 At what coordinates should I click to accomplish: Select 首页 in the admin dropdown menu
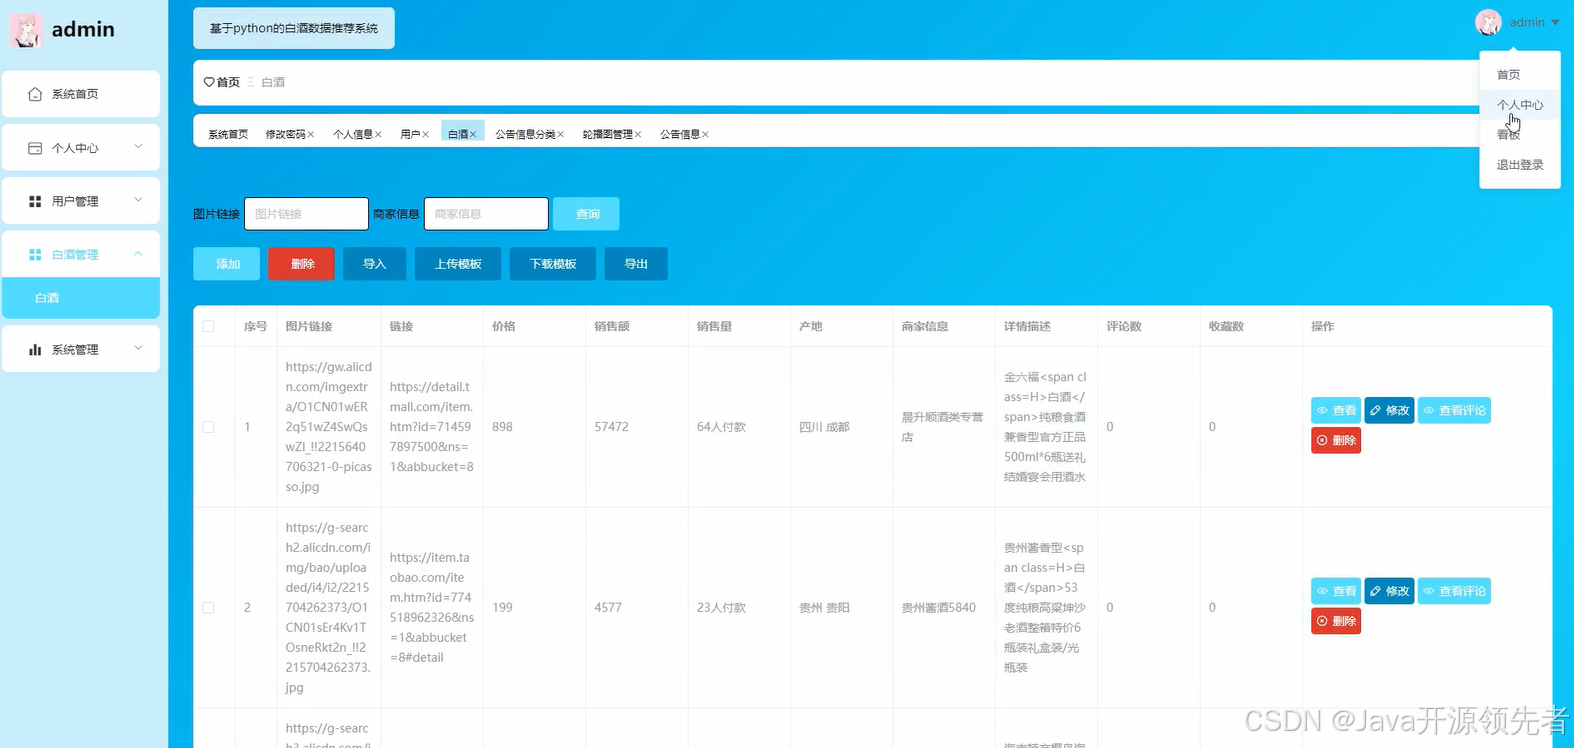pos(1520,75)
